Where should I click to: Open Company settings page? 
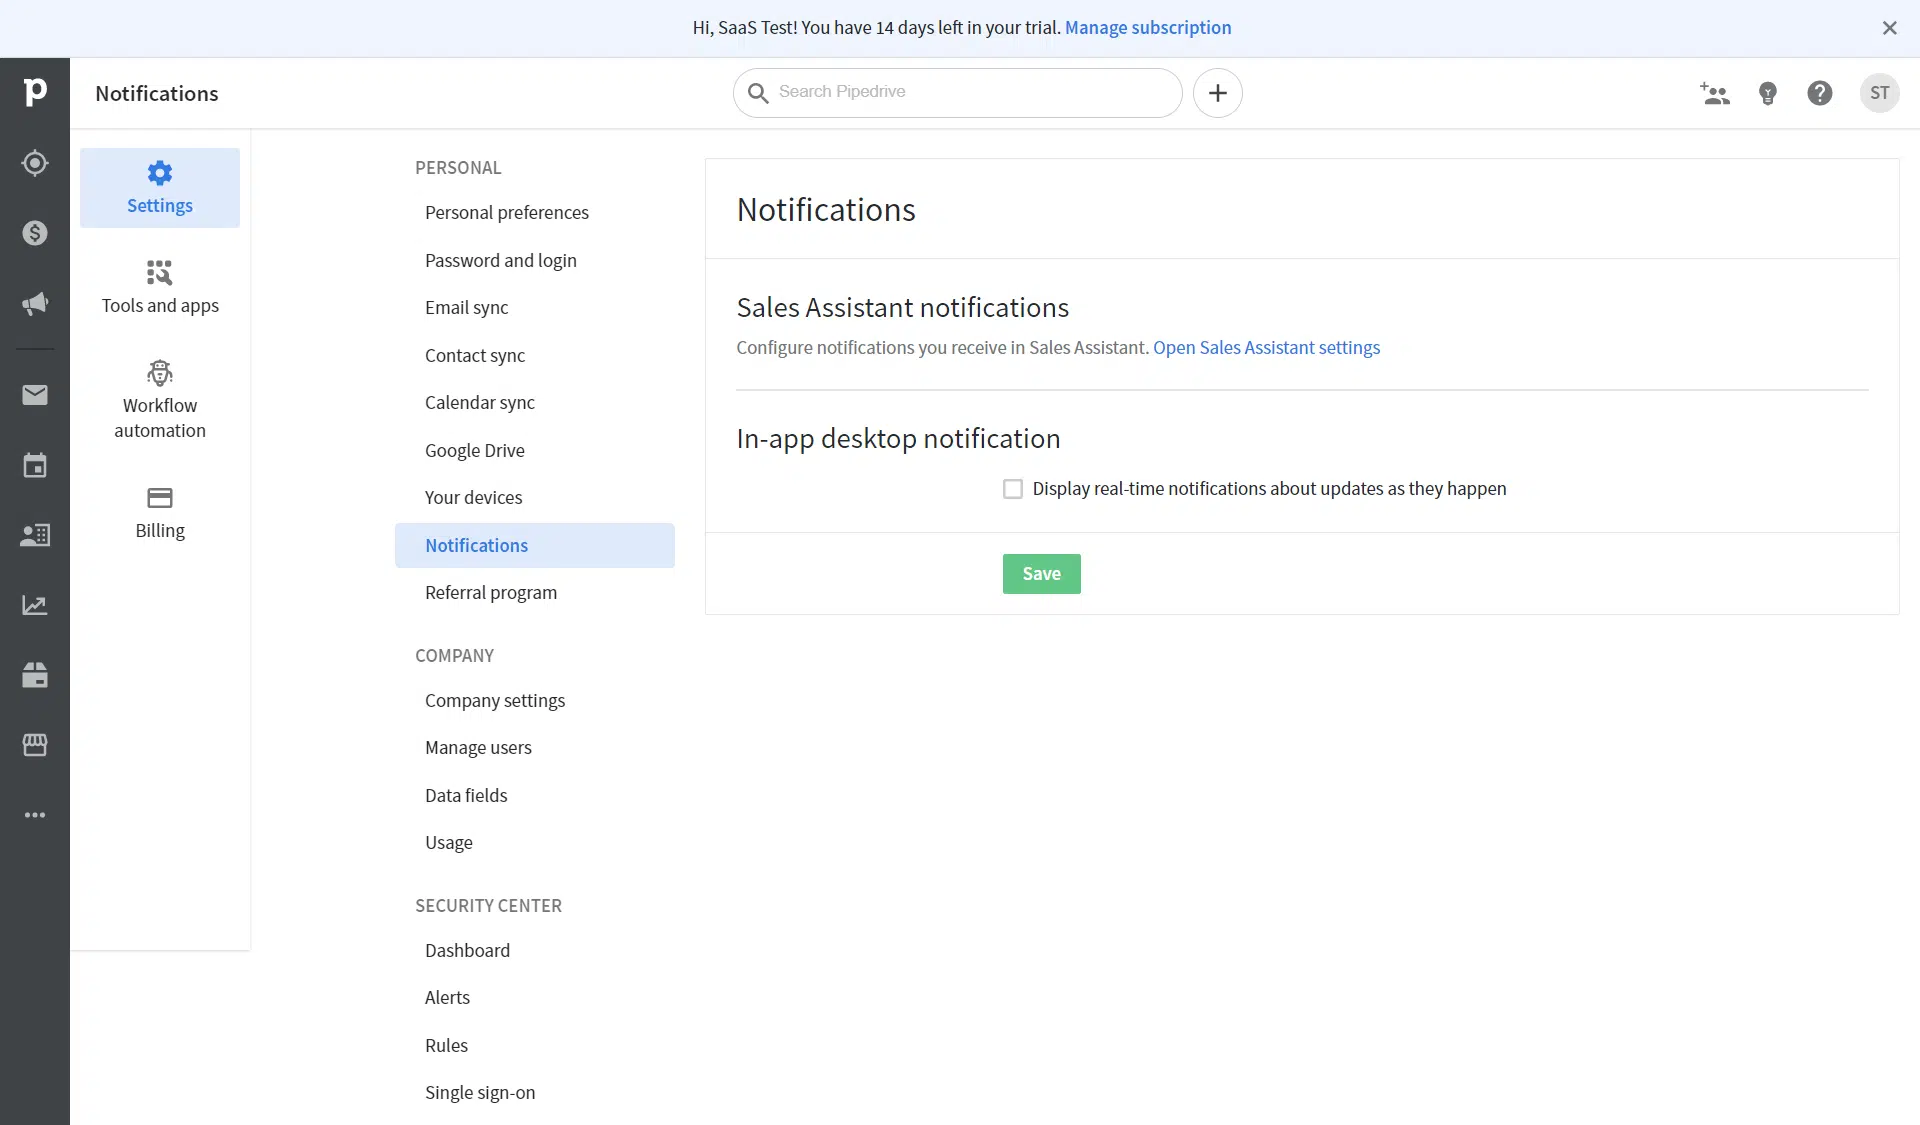pyautogui.click(x=535, y=701)
